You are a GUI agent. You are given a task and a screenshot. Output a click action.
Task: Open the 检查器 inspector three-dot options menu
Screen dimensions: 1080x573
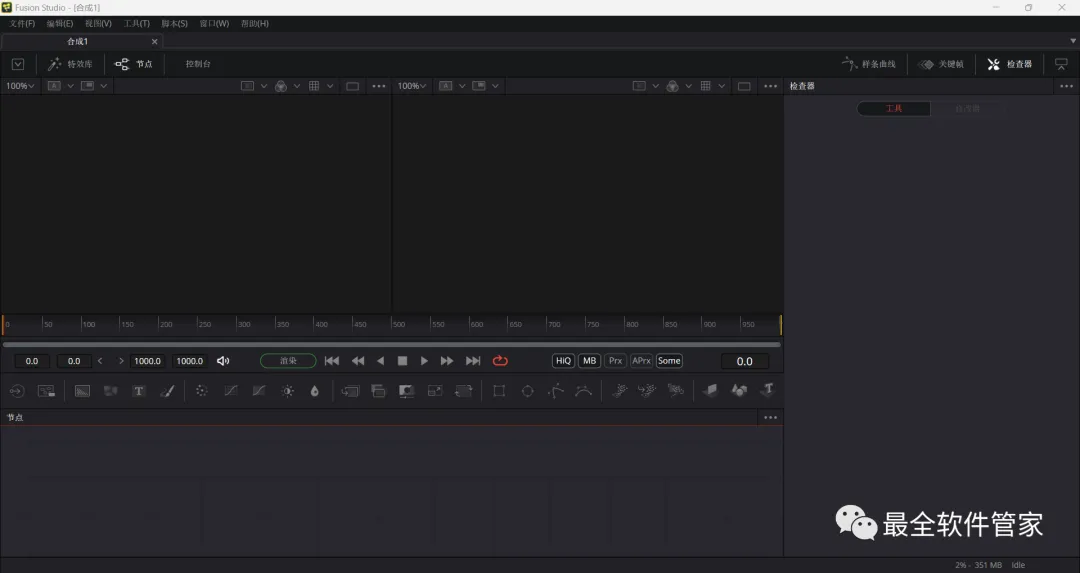pos(1066,86)
